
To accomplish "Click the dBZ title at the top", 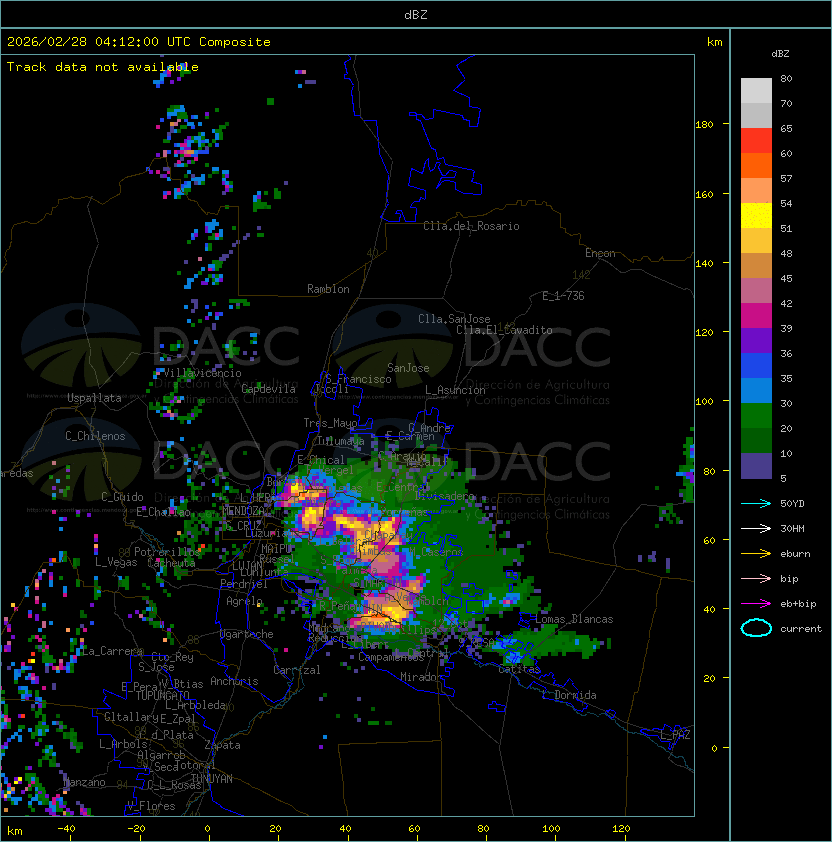I will [416, 14].
